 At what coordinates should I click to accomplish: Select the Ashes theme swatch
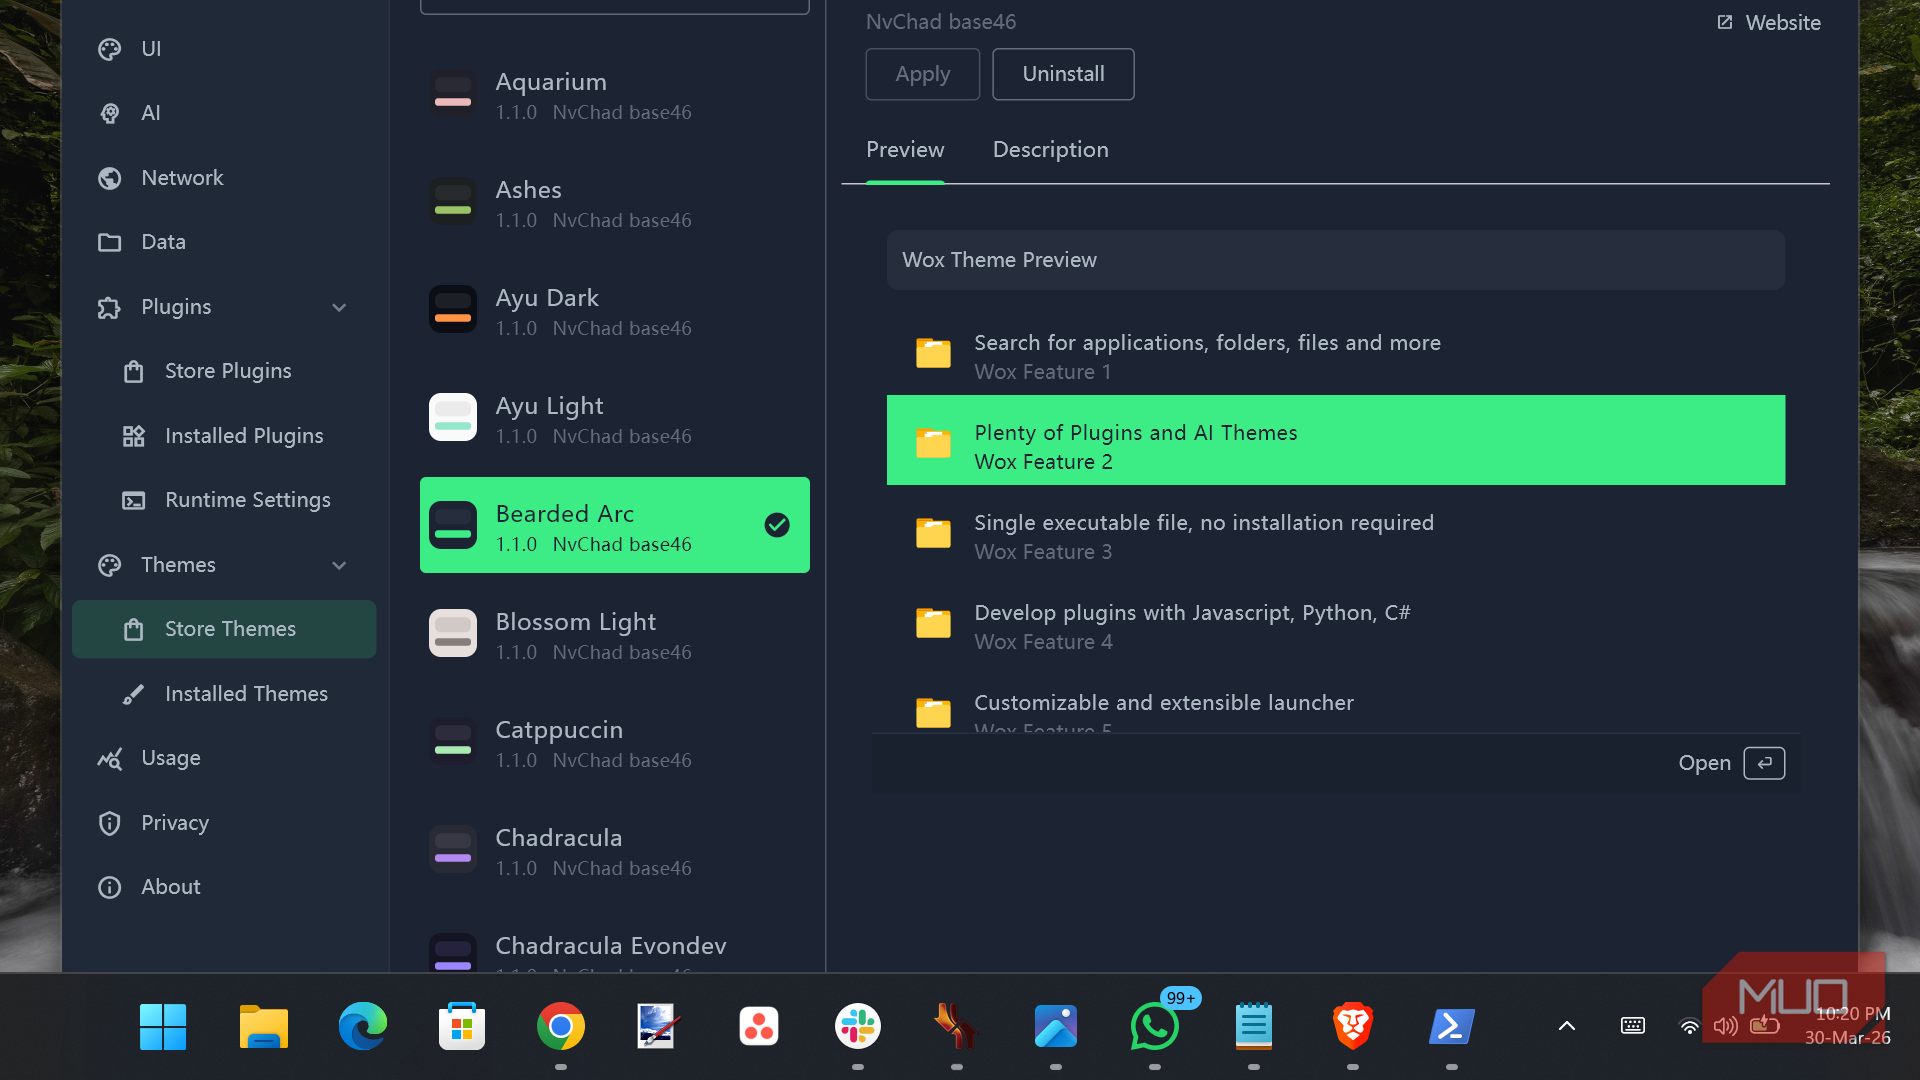(x=453, y=202)
